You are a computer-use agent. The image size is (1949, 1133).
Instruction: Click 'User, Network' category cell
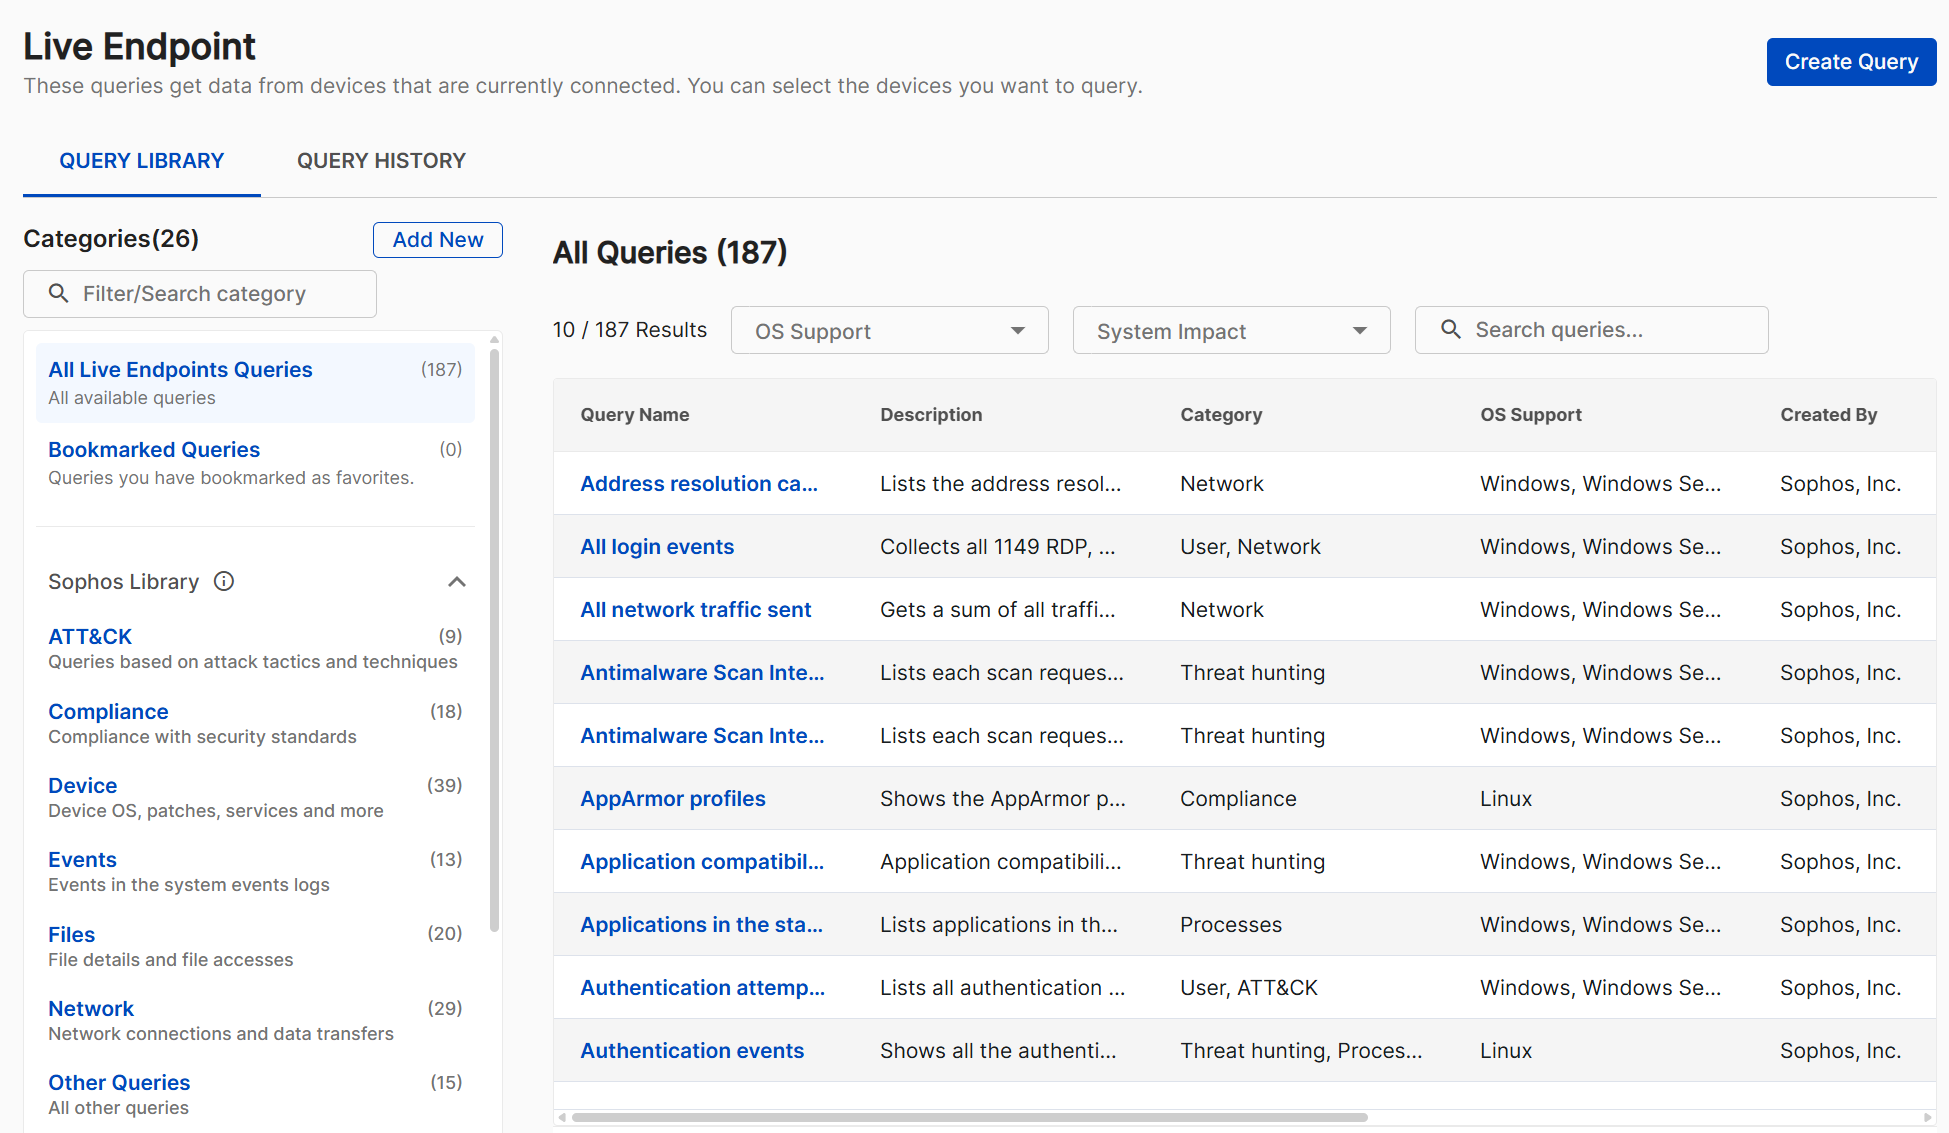[1250, 547]
